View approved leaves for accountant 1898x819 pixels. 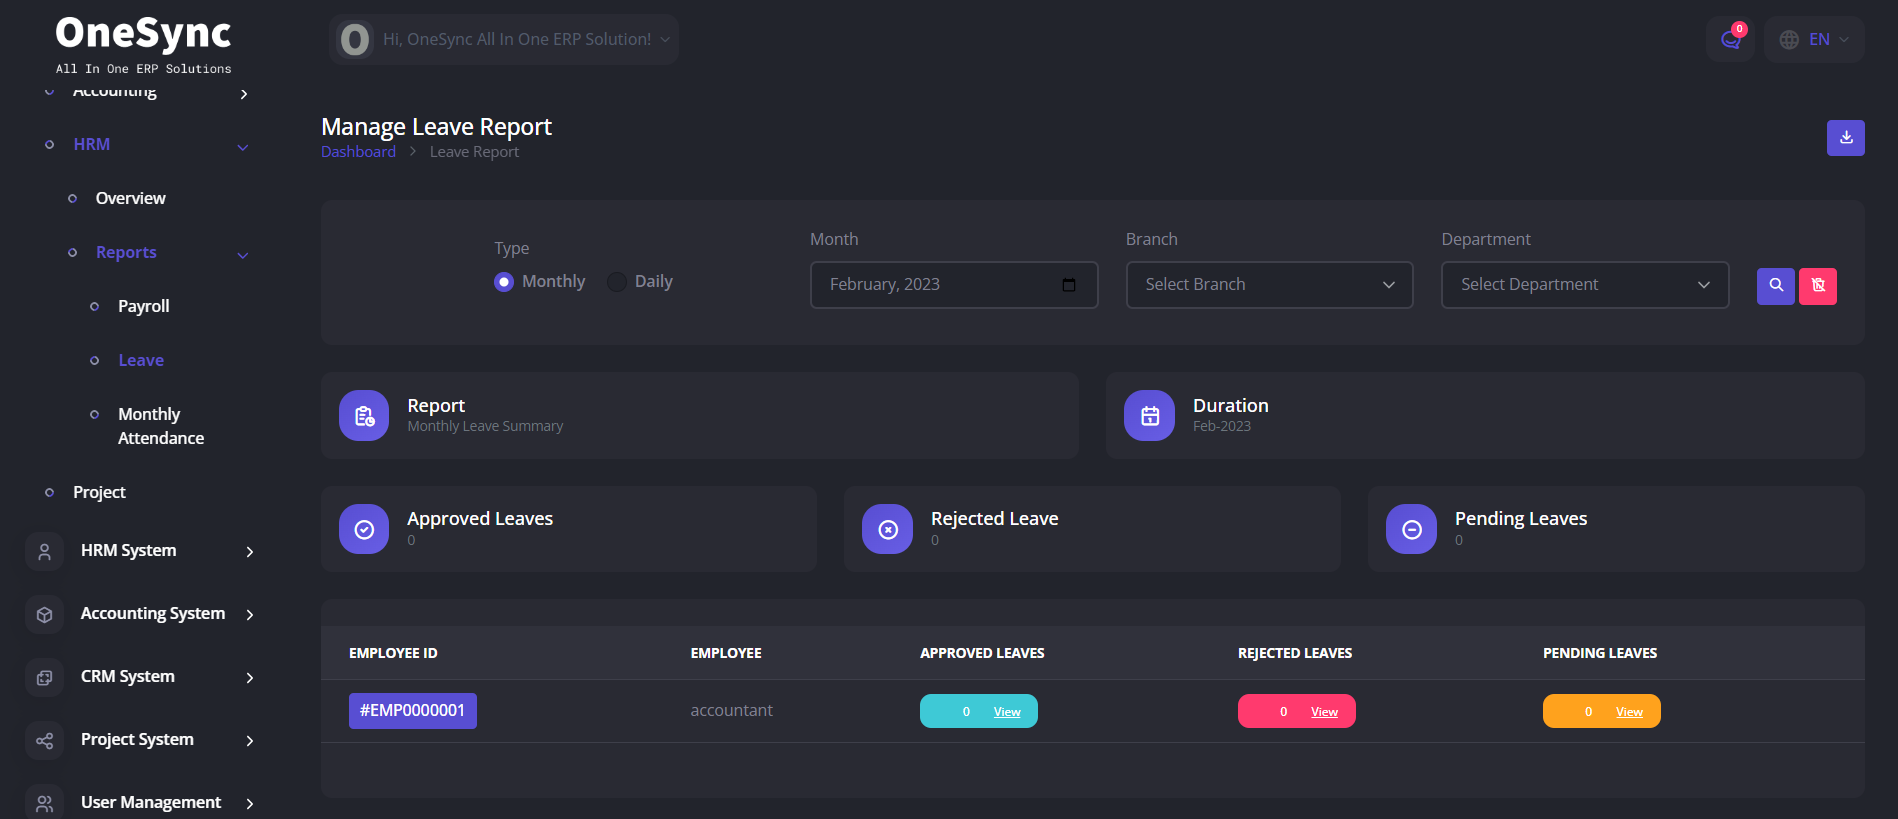[x=1006, y=712]
